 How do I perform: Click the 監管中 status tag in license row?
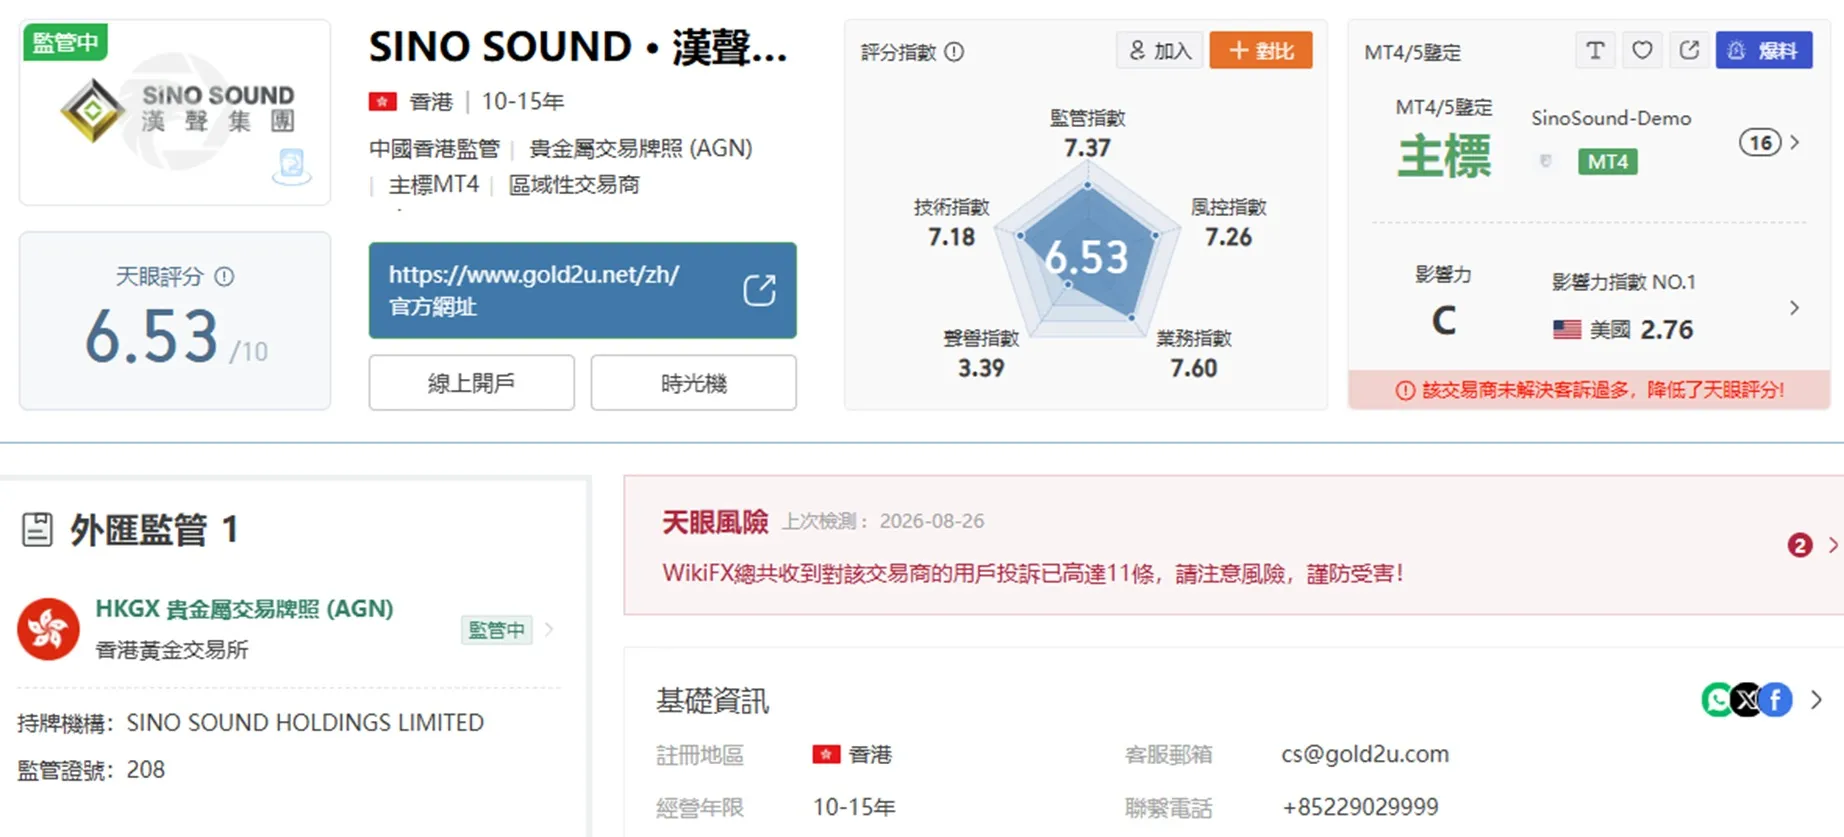point(496,630)
